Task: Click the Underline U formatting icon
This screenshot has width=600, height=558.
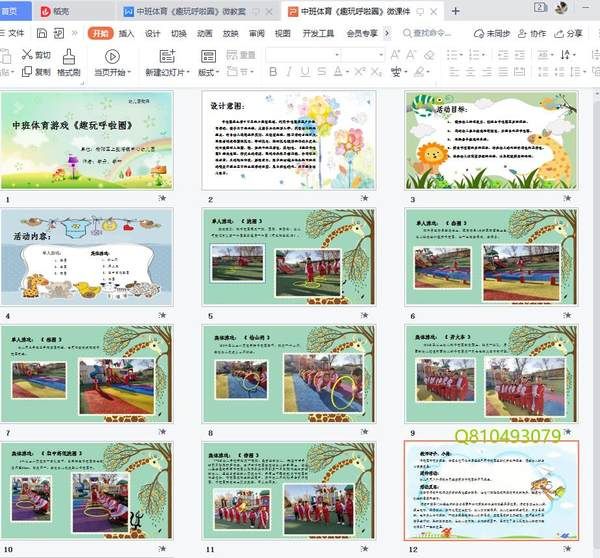Action: 305,72
